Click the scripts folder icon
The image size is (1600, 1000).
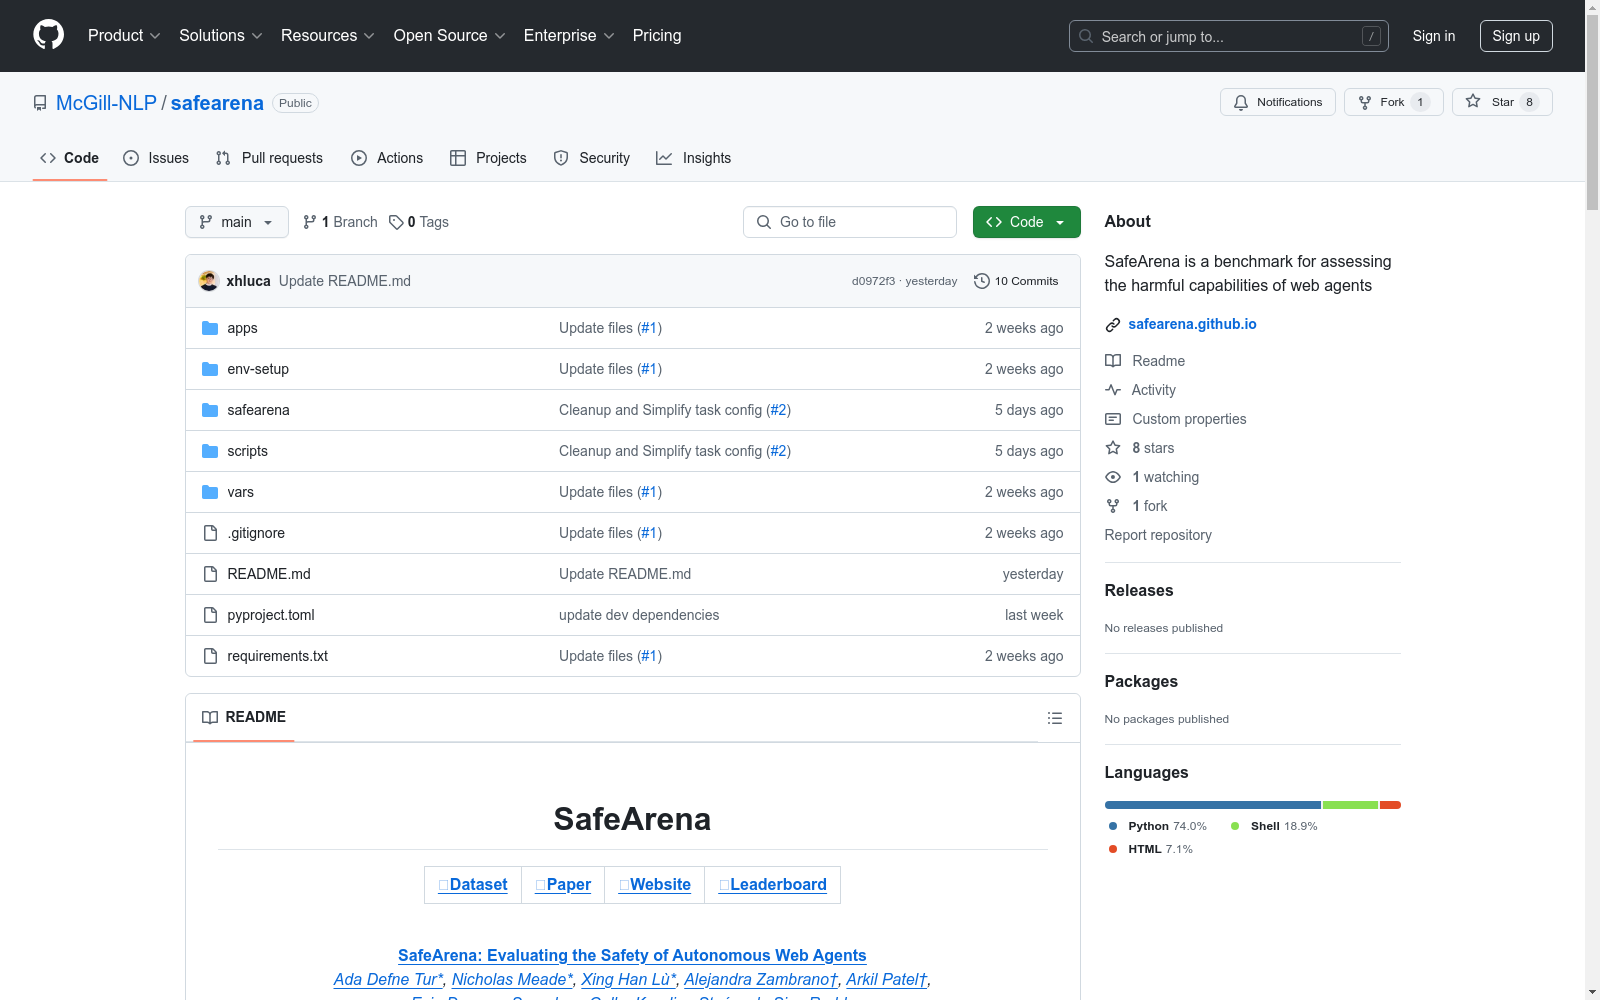[210, 451]
